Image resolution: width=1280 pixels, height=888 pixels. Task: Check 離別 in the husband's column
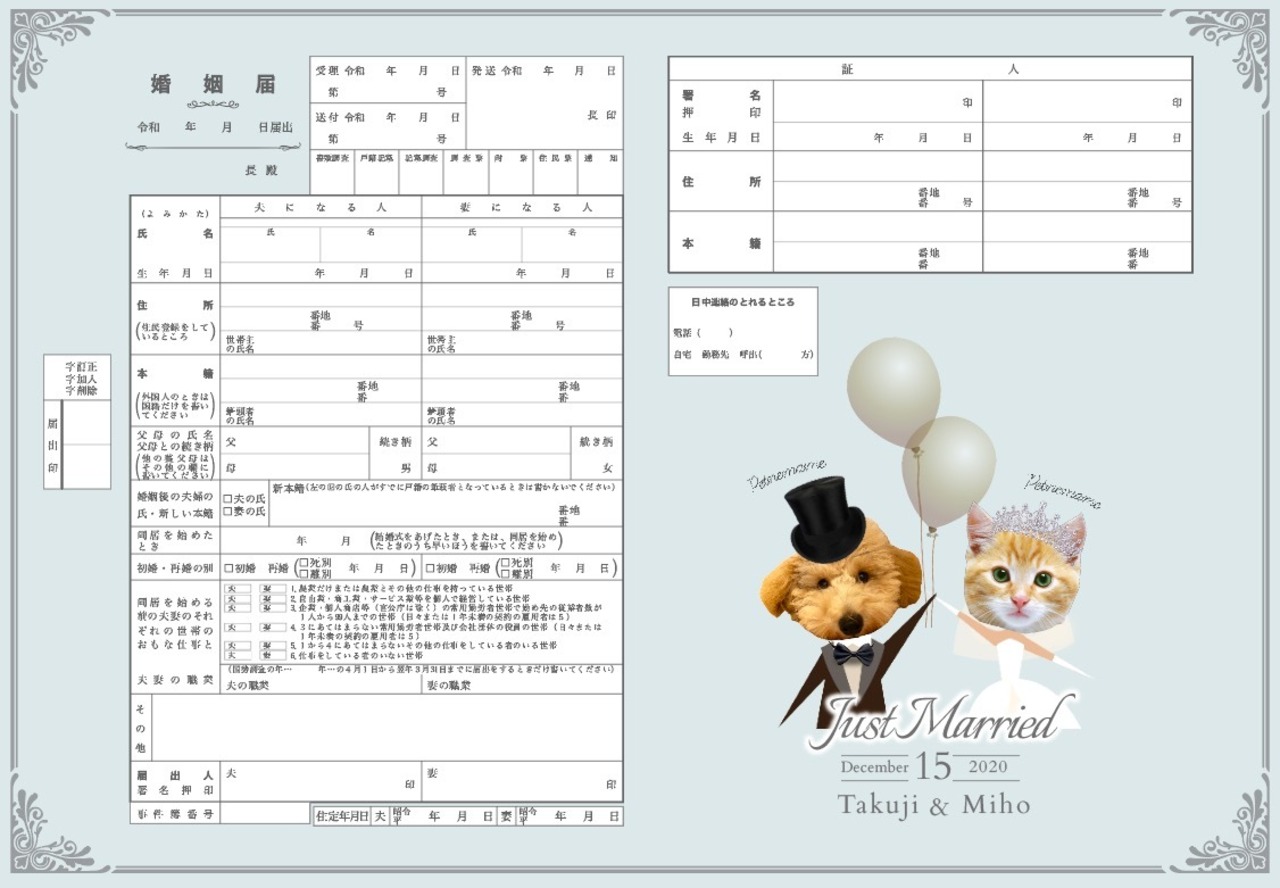click(302, 574)
